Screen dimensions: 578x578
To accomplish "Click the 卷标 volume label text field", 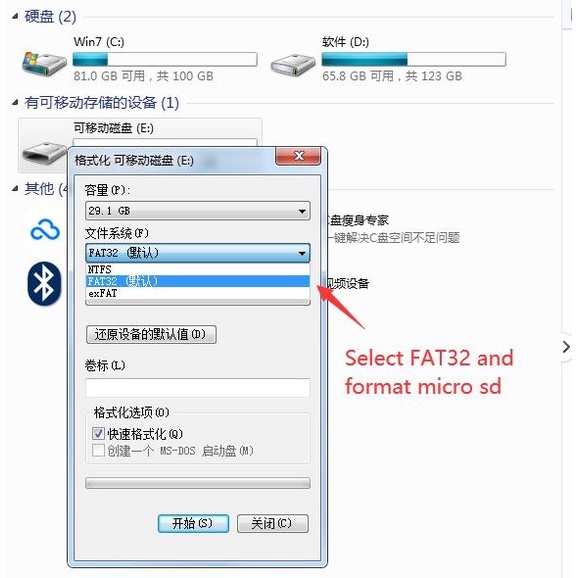I will (198, 387).
